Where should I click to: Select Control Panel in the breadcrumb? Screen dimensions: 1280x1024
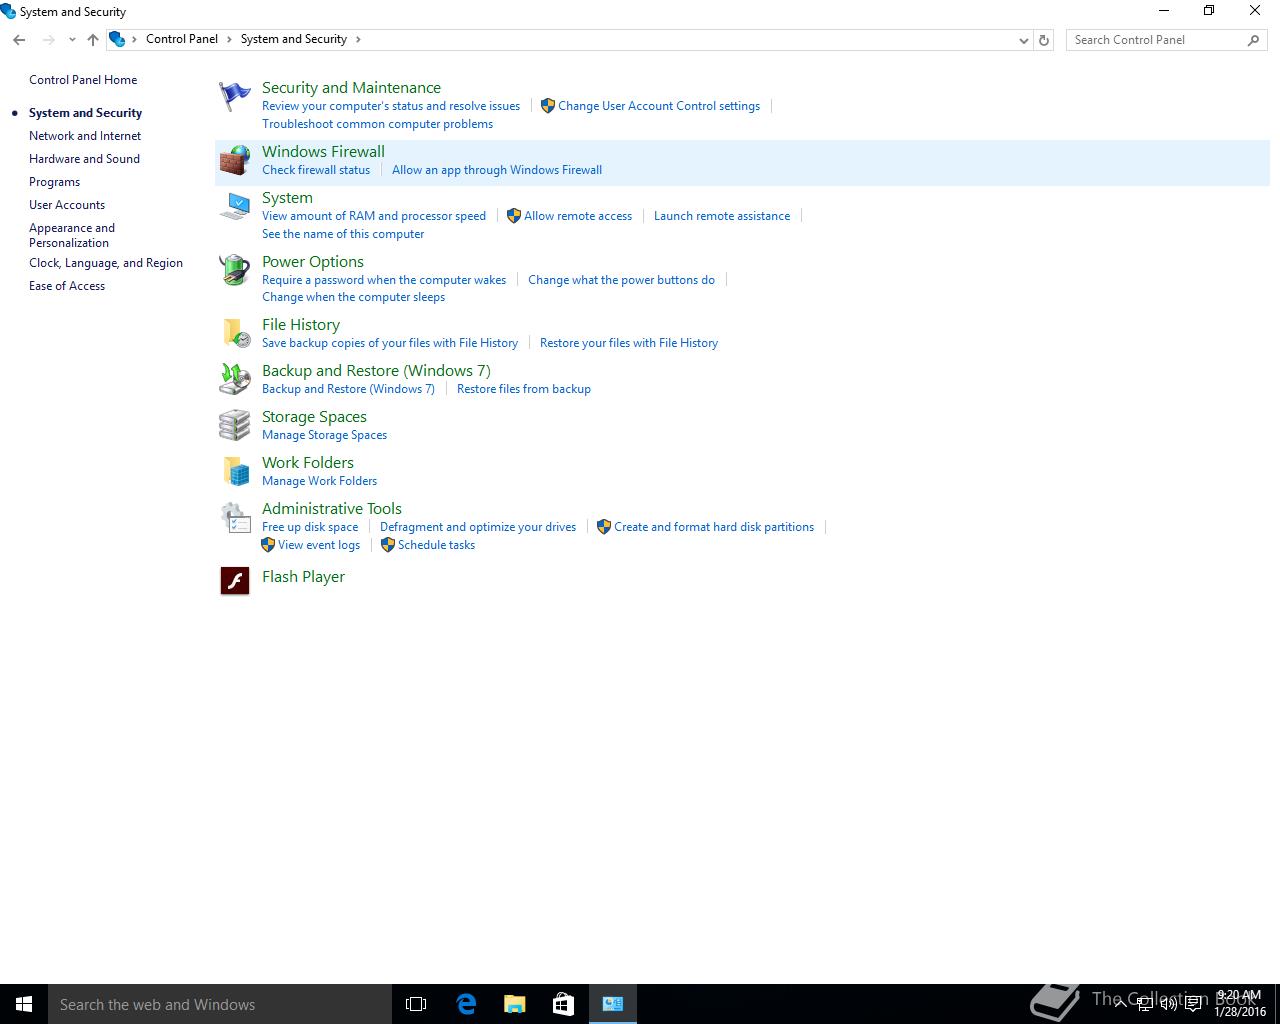[182, 39]
